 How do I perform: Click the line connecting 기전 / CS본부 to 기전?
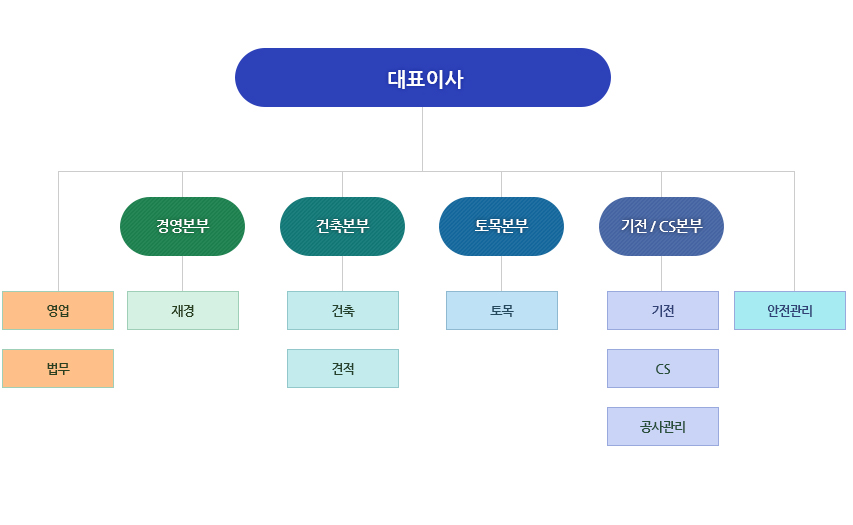click(x=661, y=273)
